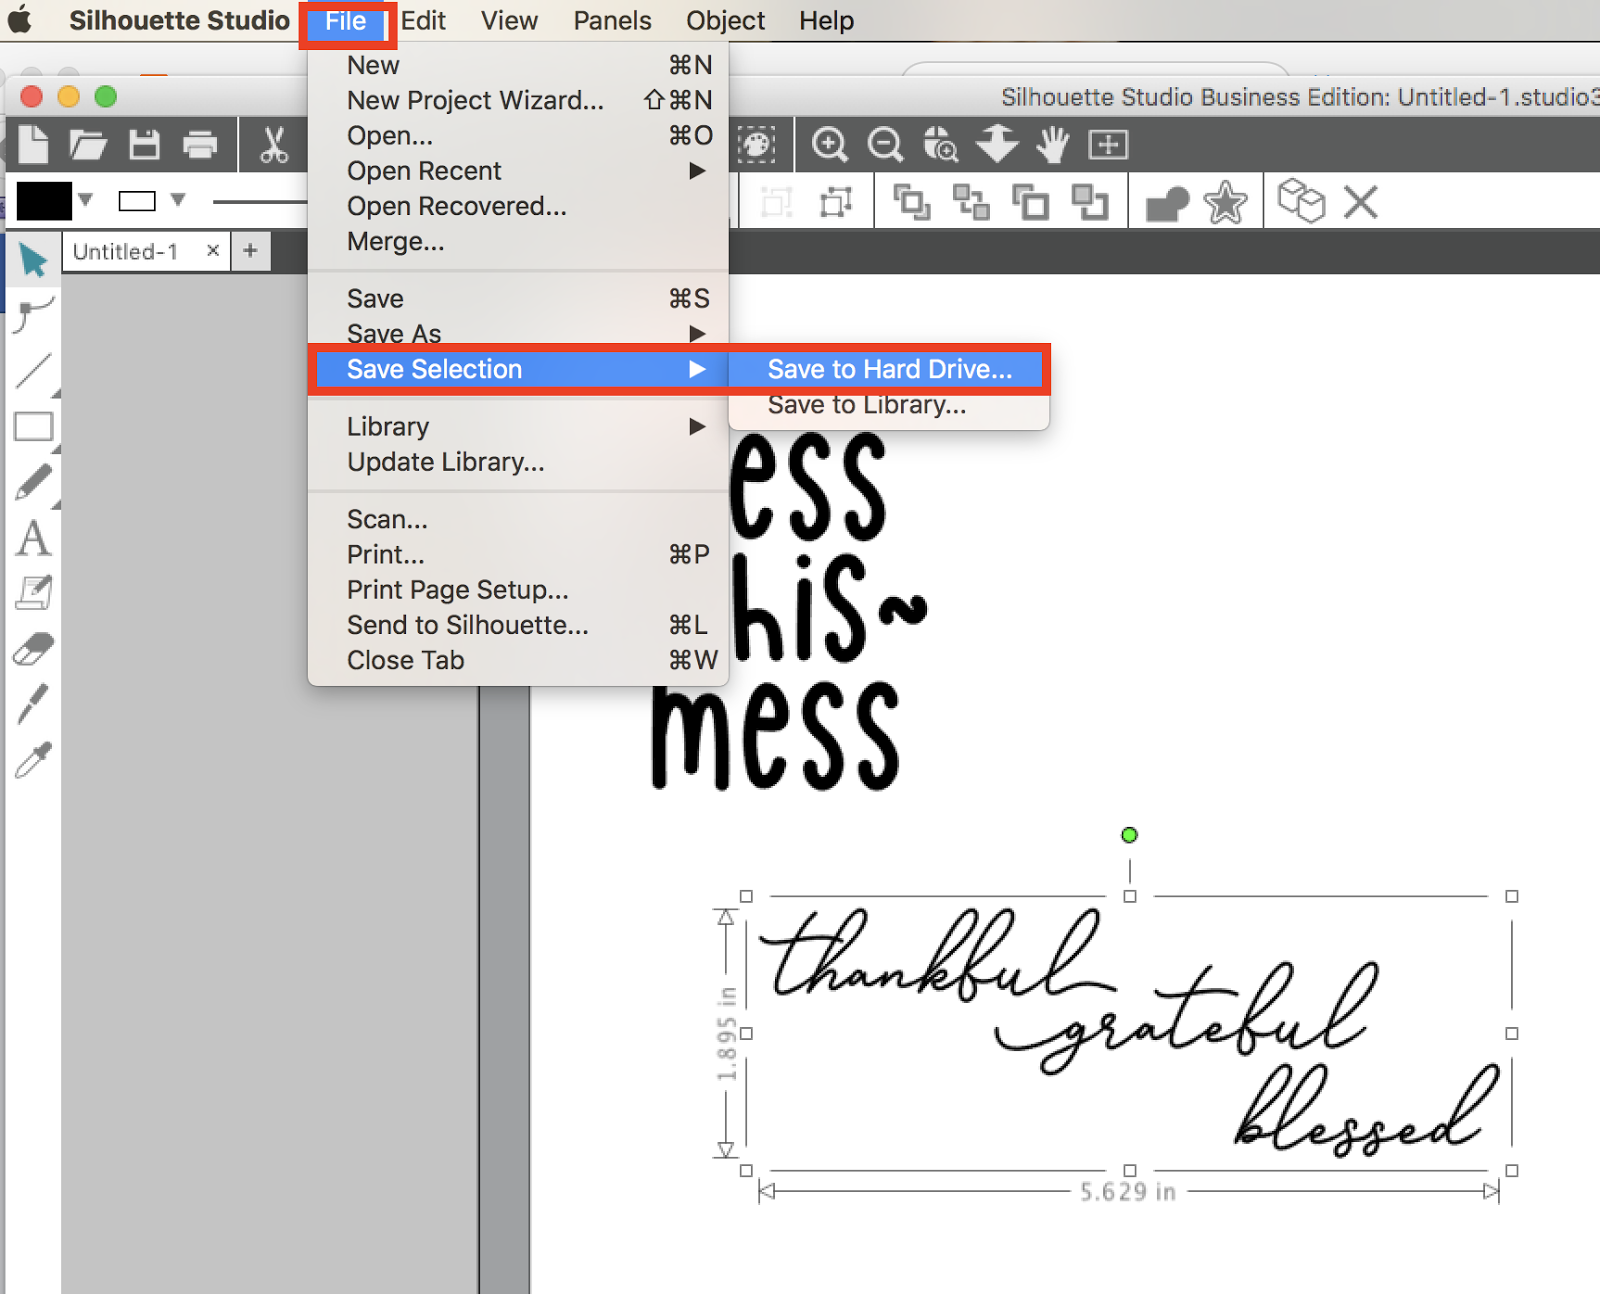Choose Open... from File menu
1600x1294 pixels.
(x=518, y=135)
